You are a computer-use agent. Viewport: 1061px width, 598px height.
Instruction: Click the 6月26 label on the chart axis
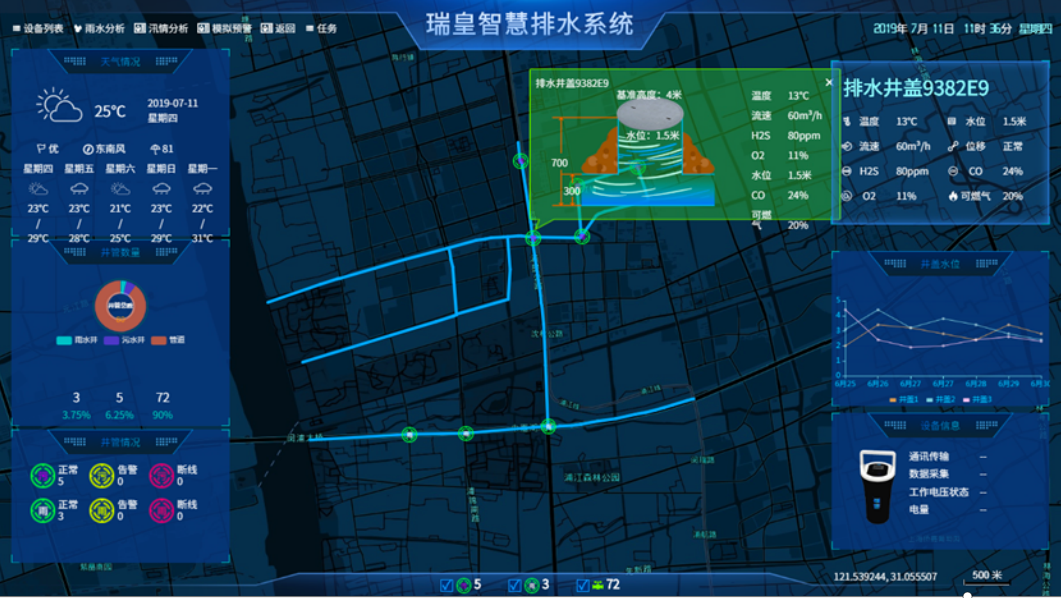point(878,384)
